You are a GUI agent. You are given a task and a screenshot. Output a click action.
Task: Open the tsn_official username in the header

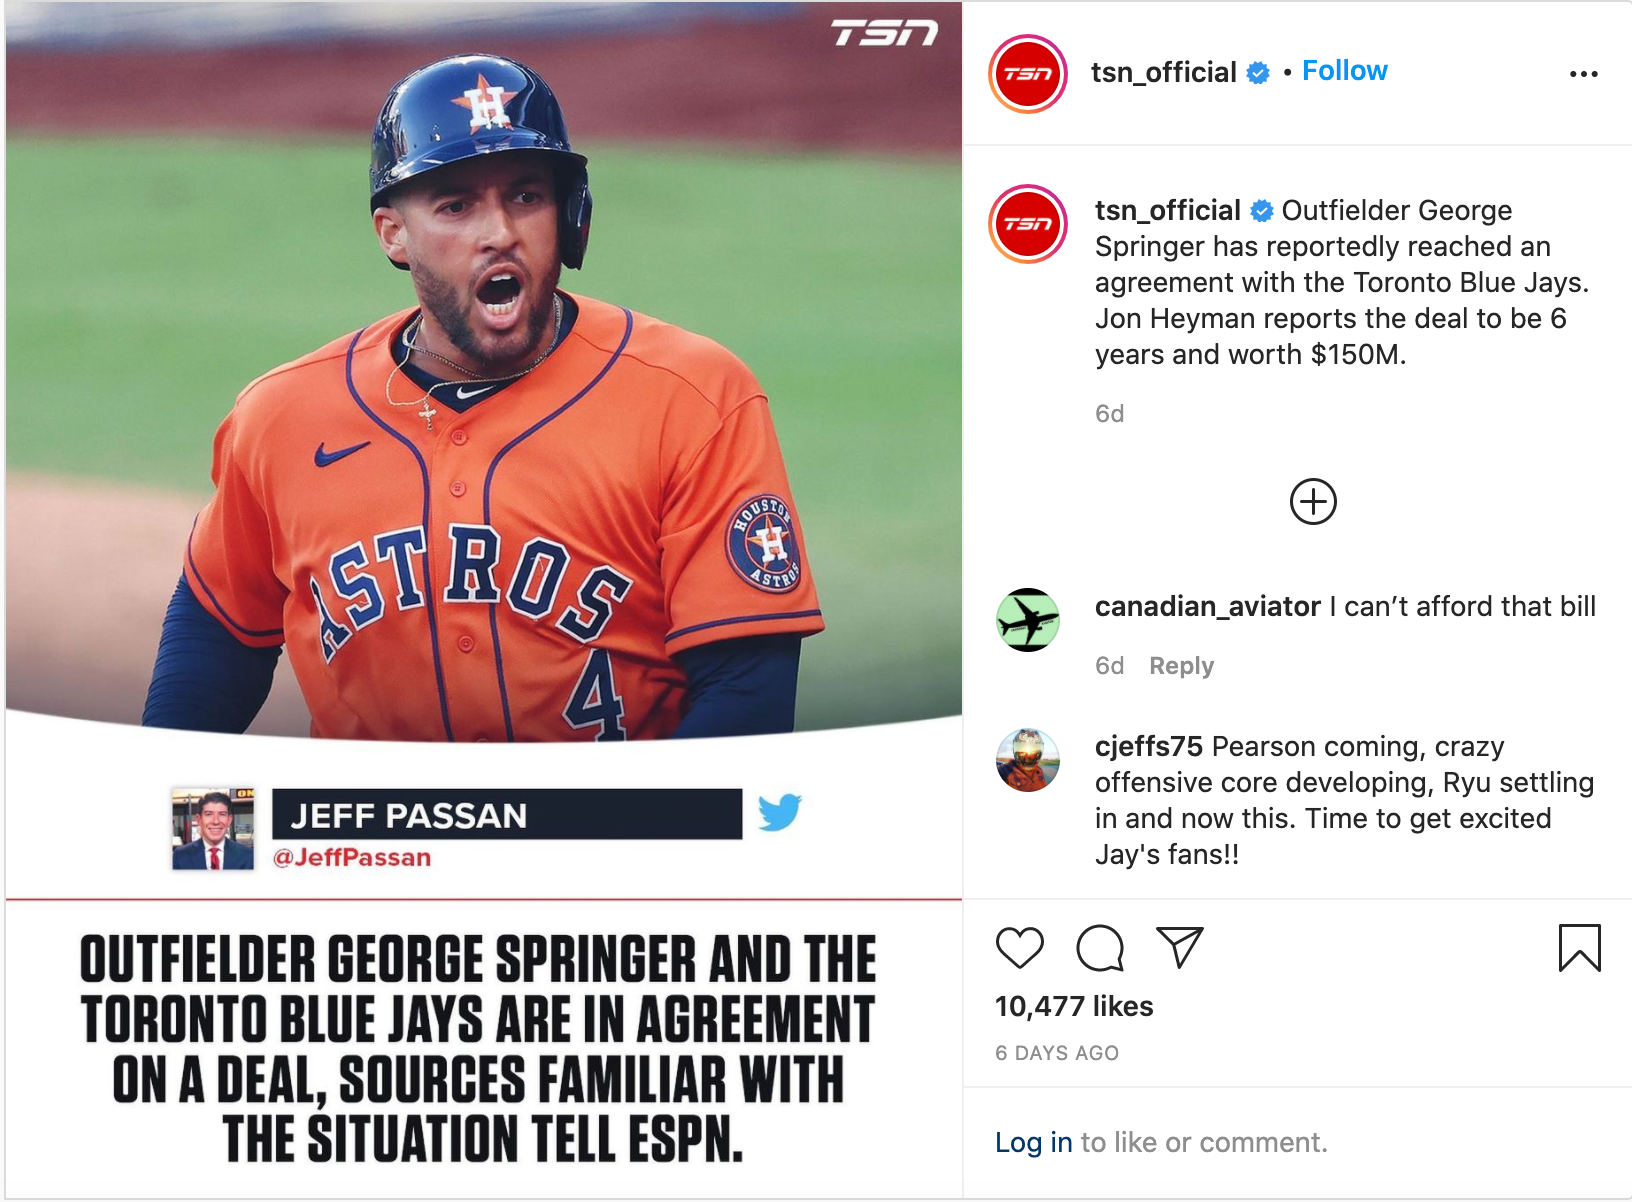(1163, 72)
